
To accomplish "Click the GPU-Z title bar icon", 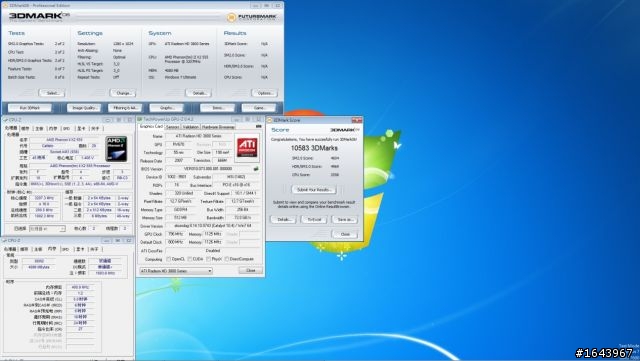I will click(140, 119).
